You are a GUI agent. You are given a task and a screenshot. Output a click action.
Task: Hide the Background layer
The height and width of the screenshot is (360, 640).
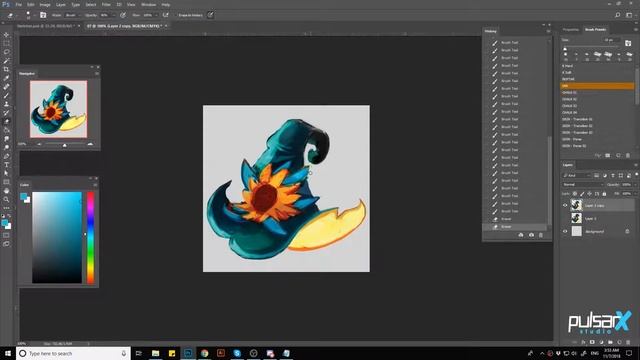point(565,231)
